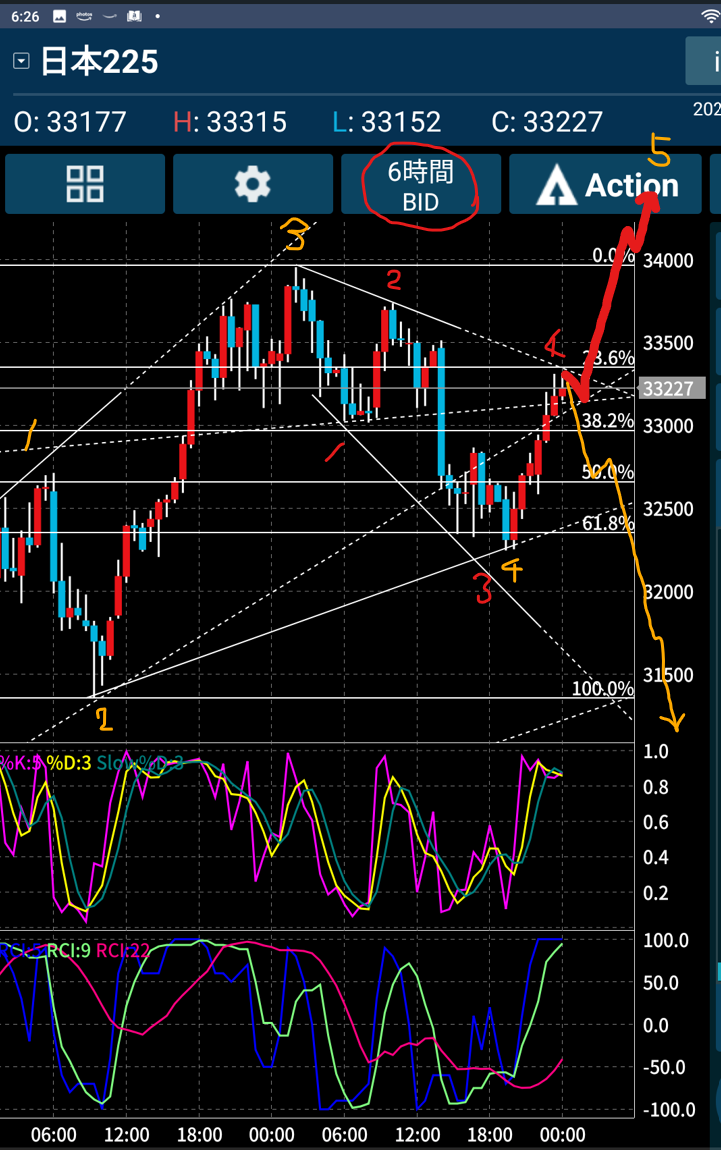The image size is (721, 1150).
Task: Tap the book notification icon in status bar
Action: click(134, 17)
